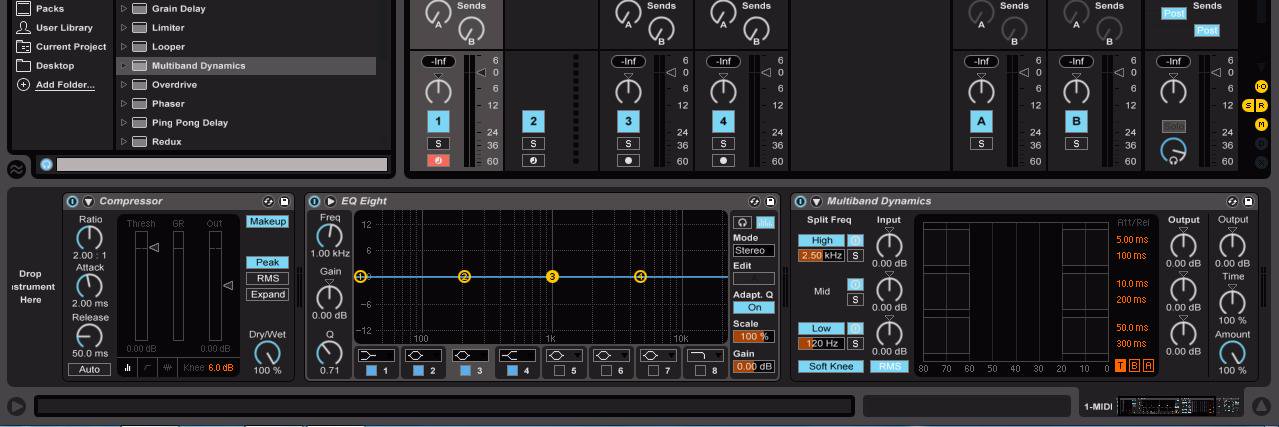
Task: Solo track 1 with S button
Action: tap(438, 144)
